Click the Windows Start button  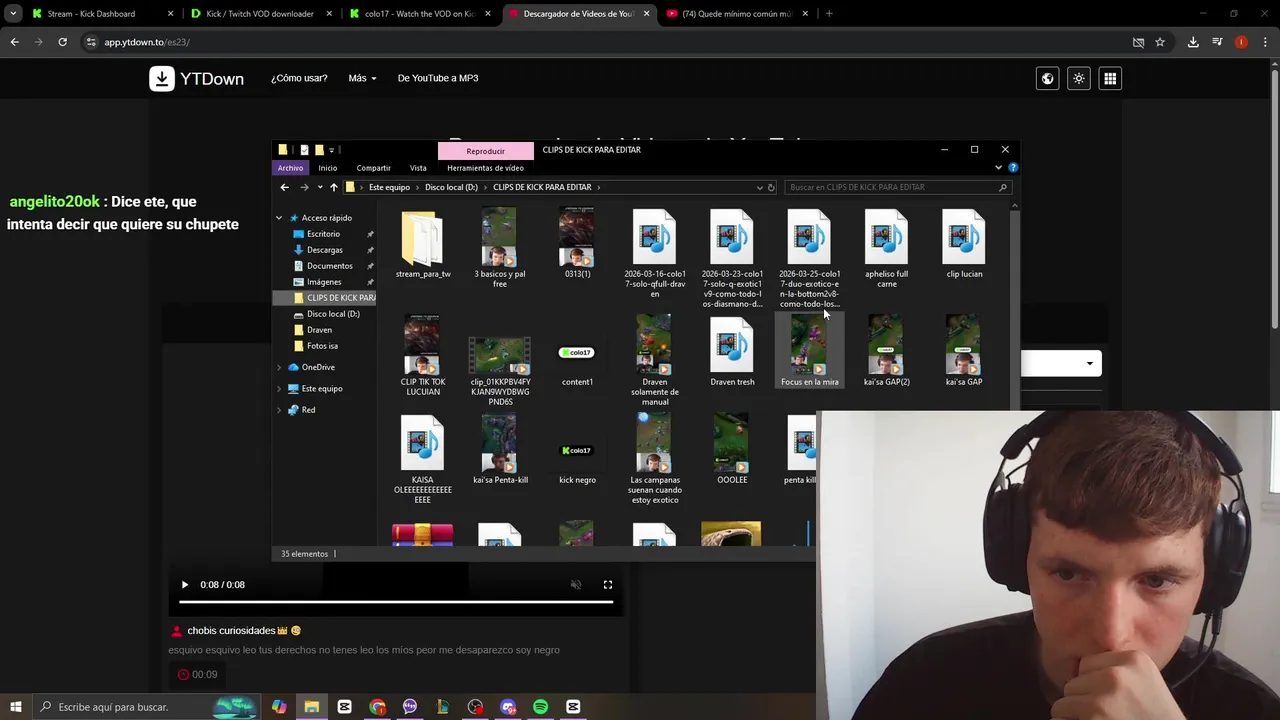pyautogui.click(x=15, y=707)
